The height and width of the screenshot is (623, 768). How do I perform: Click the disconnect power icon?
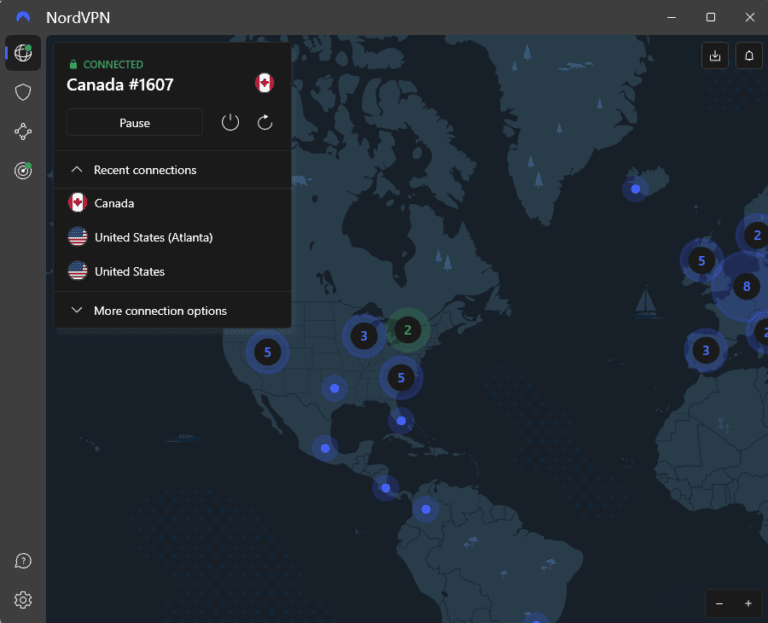click(x=230, y=122)
